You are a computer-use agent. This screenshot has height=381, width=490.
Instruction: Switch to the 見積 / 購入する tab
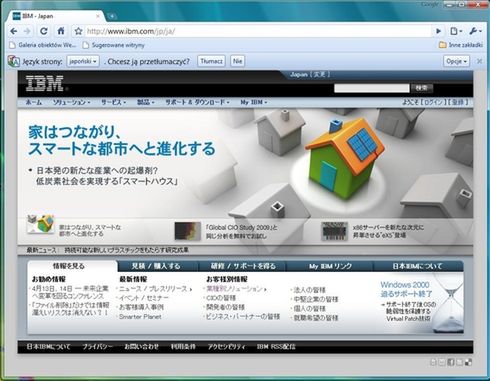click(156, 266)
